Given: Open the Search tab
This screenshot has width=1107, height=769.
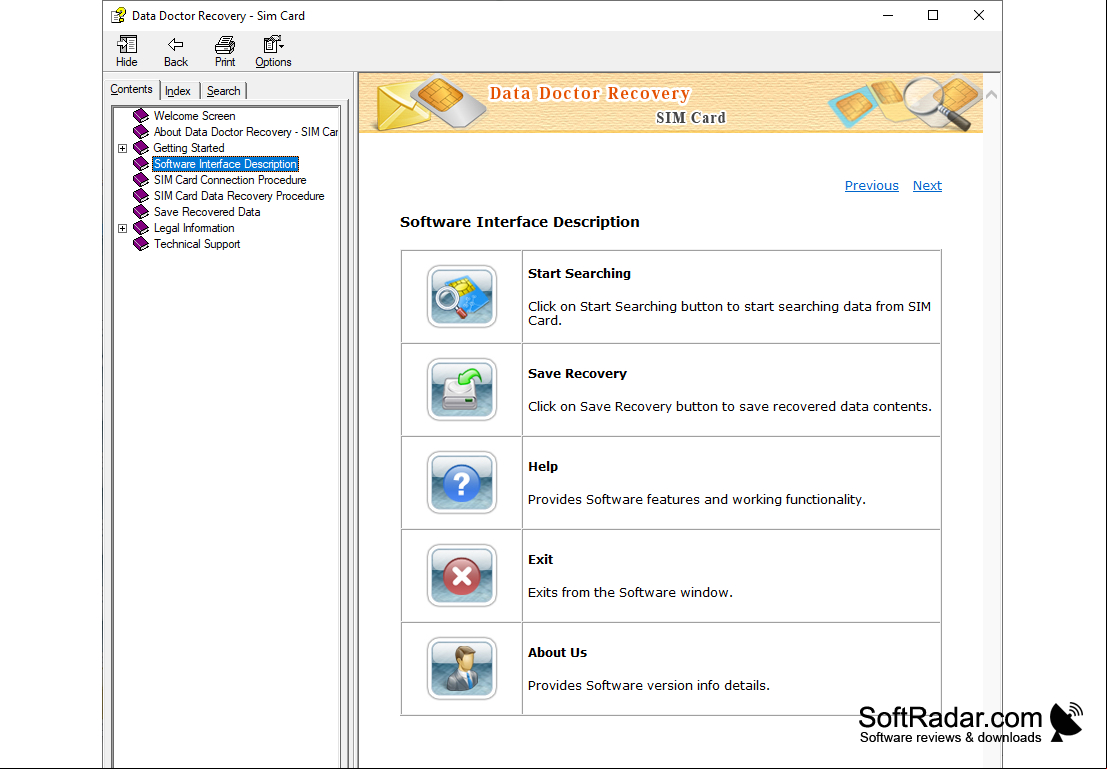Looking at the screenshot, I should point(224,91).
